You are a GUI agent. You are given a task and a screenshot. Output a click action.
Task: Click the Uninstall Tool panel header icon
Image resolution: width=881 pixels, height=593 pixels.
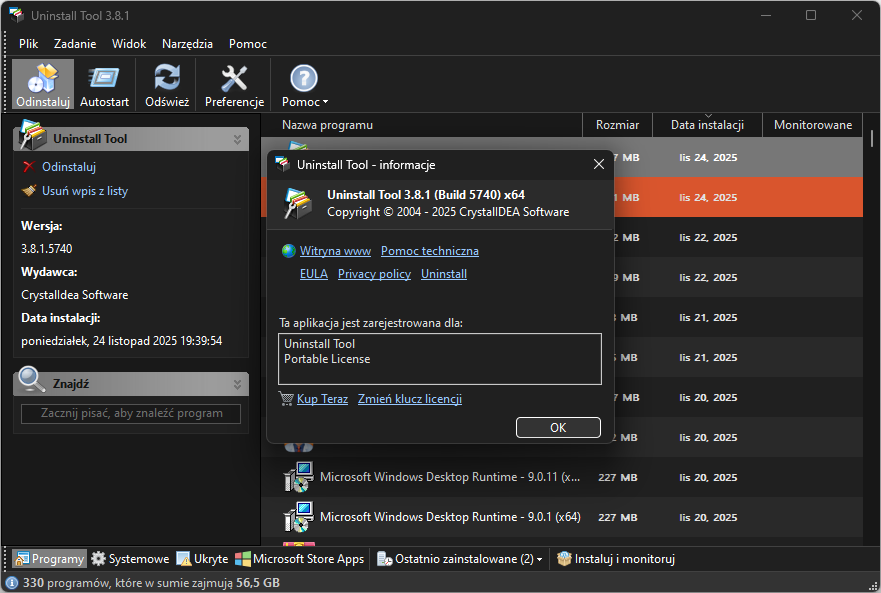[x=32, y=135]
